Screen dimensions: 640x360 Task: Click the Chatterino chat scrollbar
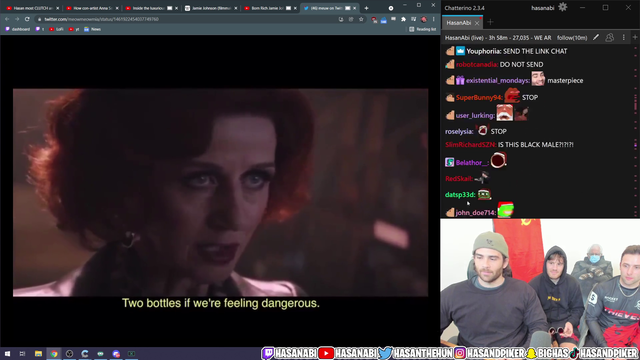click(636, 131)
